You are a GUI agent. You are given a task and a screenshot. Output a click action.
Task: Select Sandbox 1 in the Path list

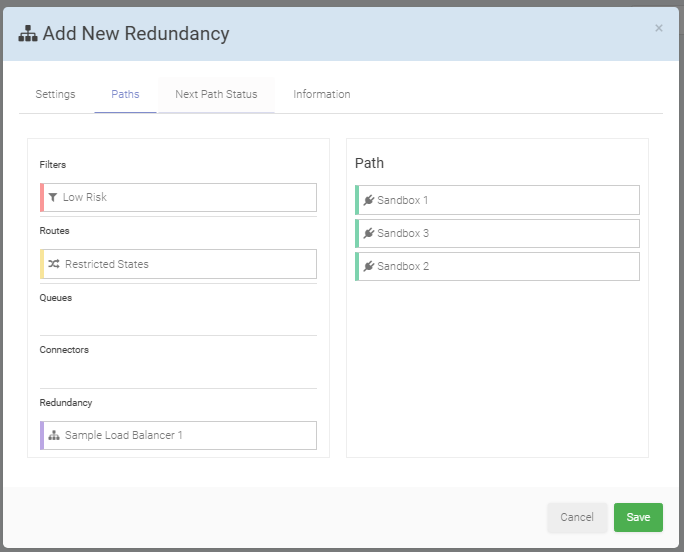[497, 200]
